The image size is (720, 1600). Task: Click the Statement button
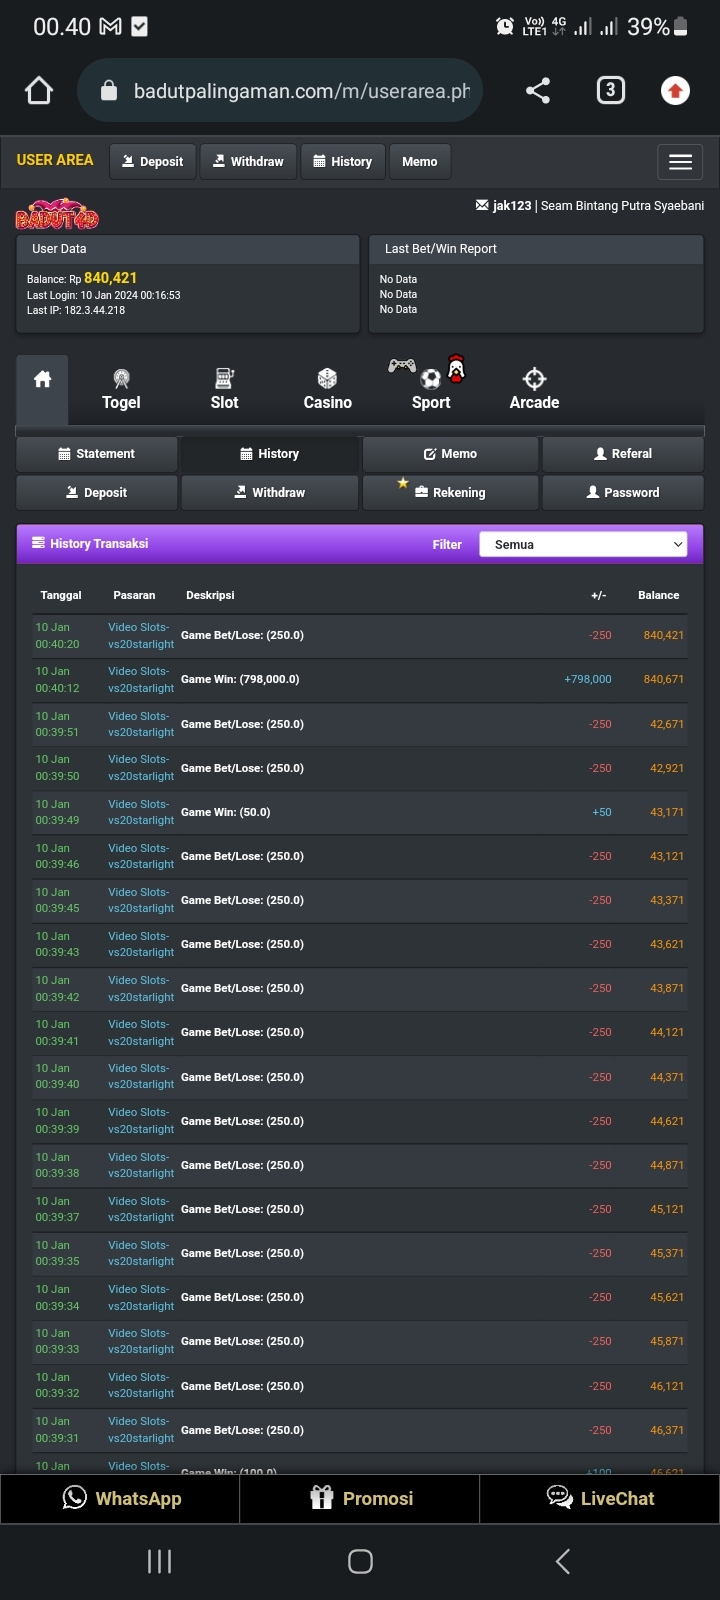pyautogui.click(x=97, y=454)
